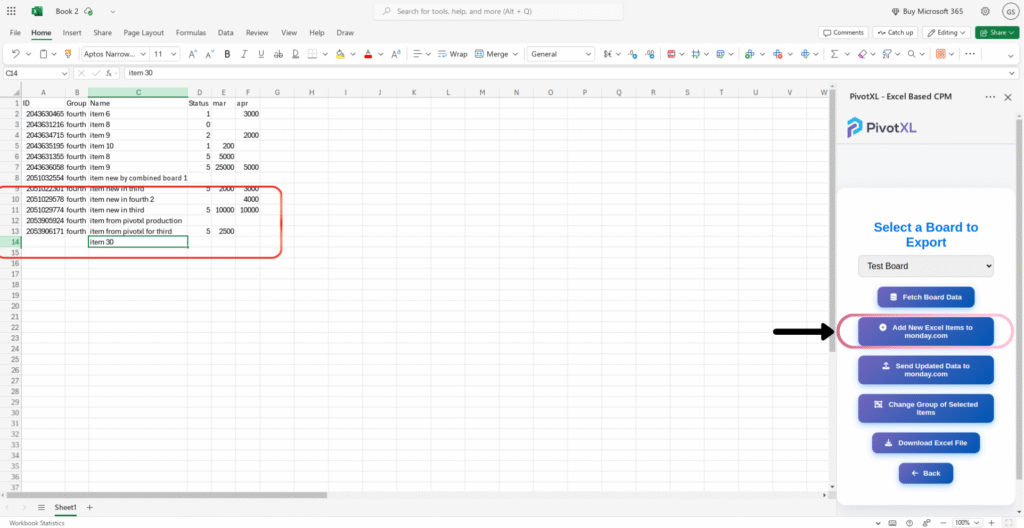This screenshot has width=1024, height=528.
Task: Click Send Updated Data to monday.com
Action: (925, 370)
